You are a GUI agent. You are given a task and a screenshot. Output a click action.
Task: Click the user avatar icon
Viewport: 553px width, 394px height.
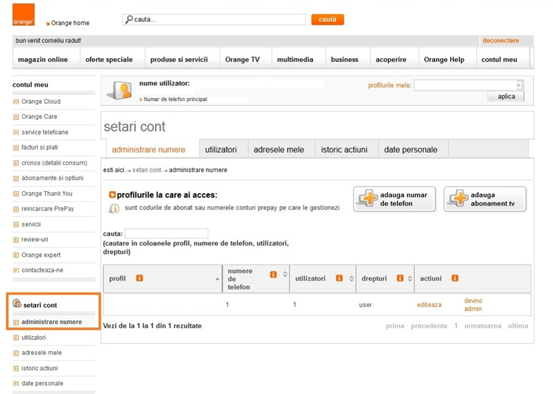[120, 90]
